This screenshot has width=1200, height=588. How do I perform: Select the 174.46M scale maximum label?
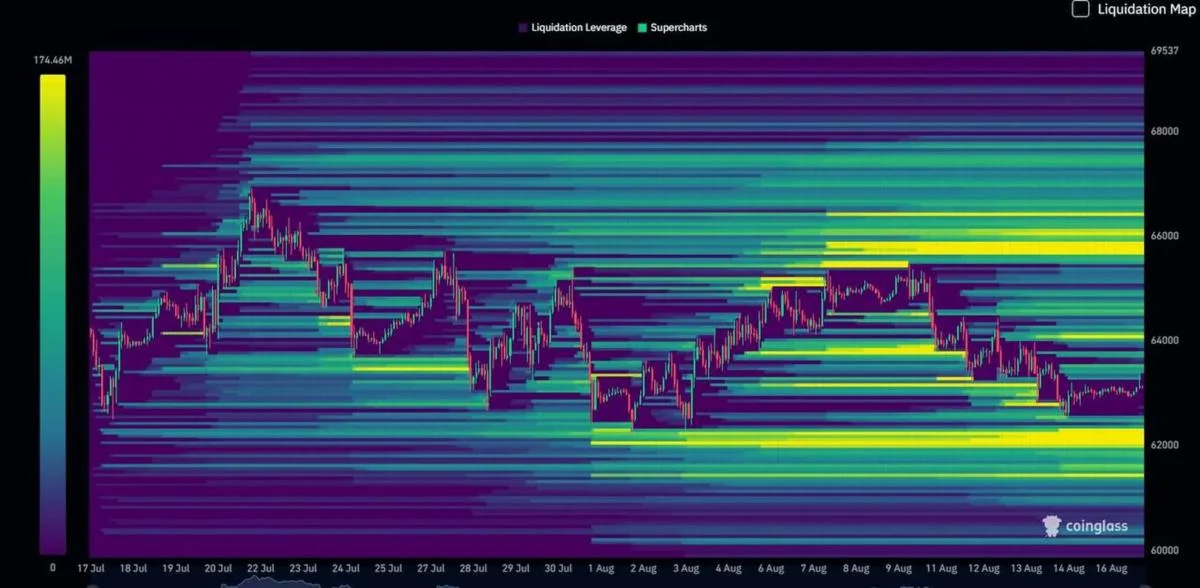point(53,61)
